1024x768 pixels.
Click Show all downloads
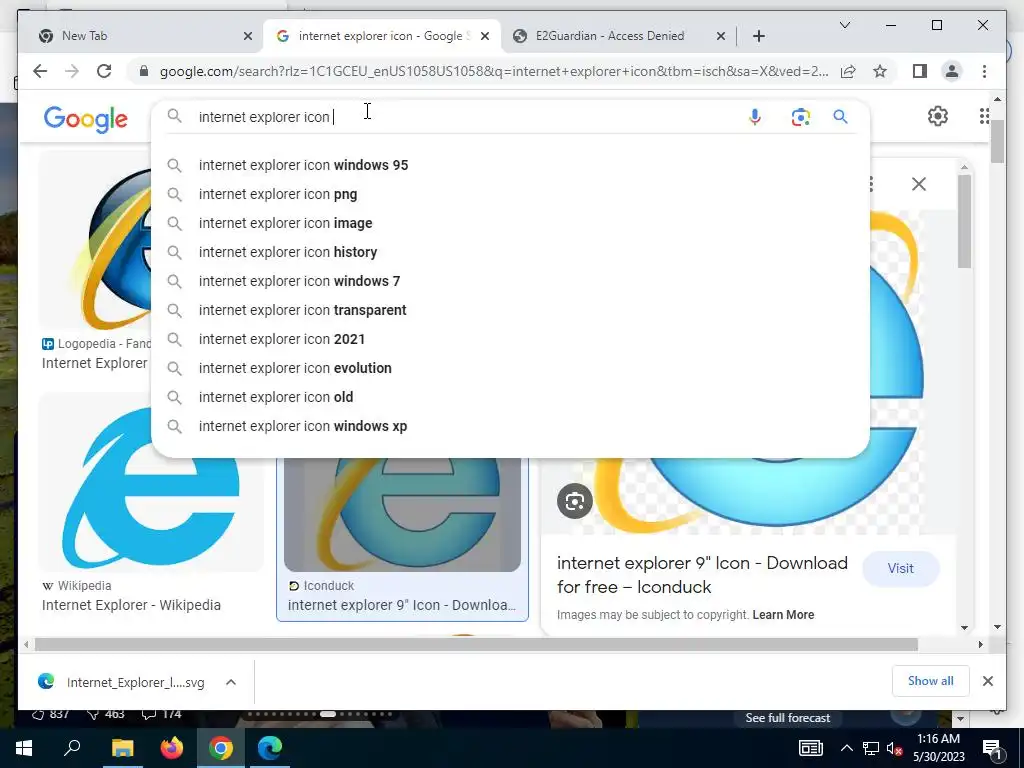930,680
